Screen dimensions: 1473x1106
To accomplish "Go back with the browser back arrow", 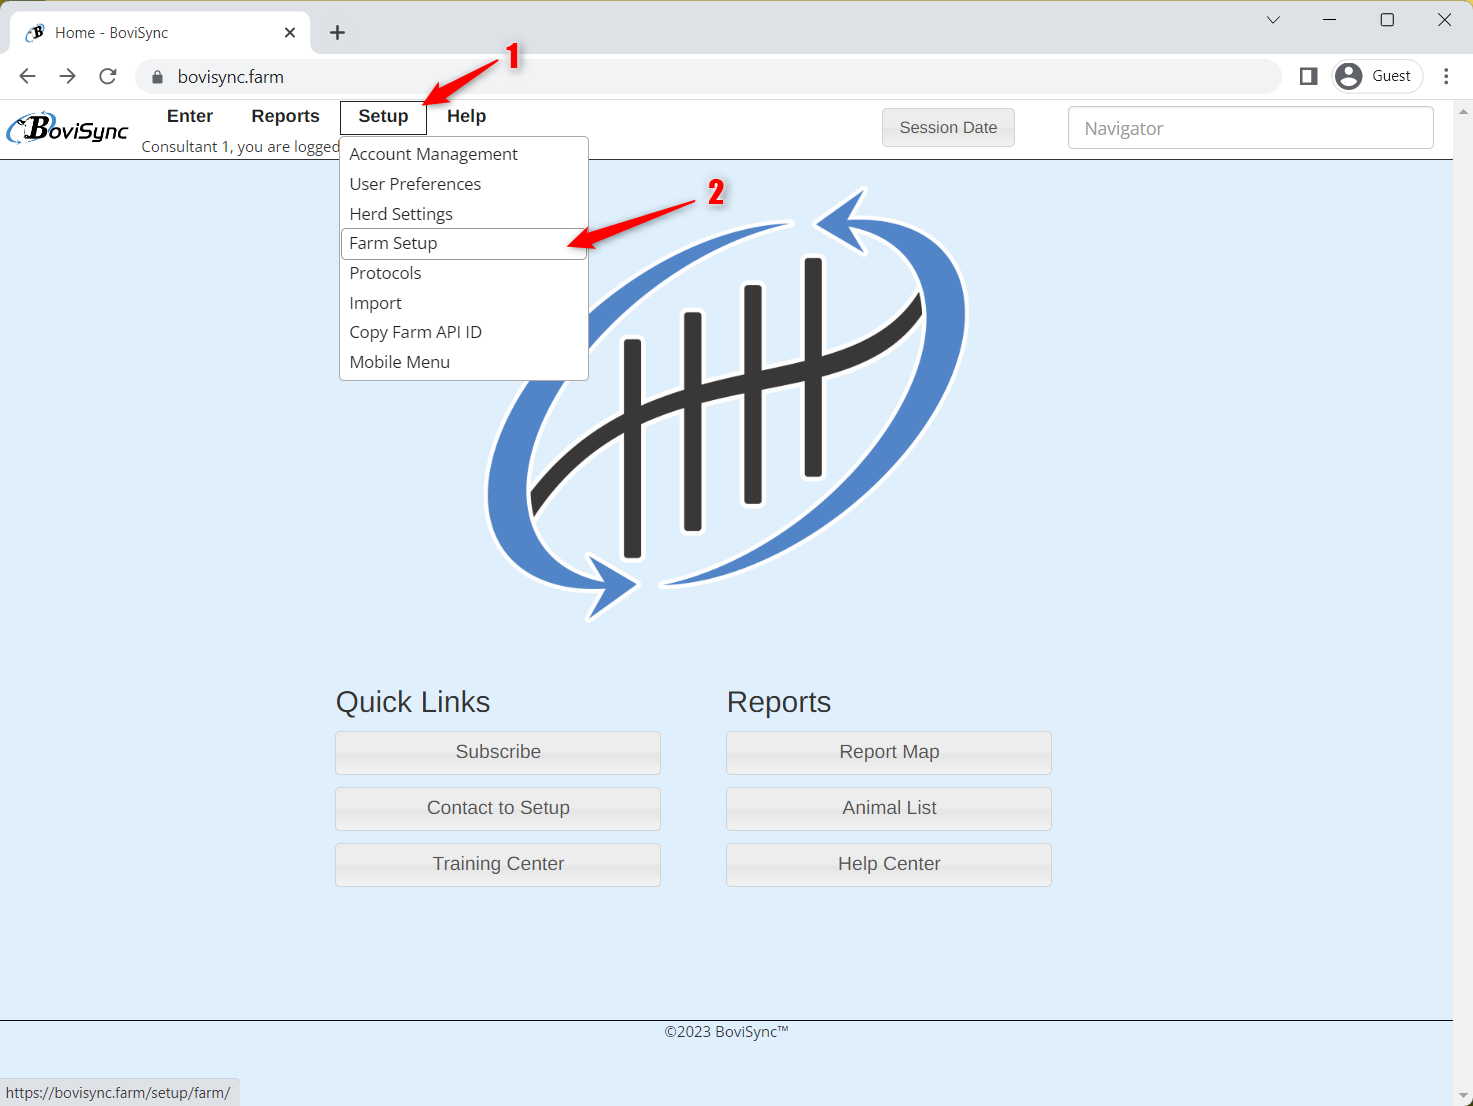I will (27, 76).
